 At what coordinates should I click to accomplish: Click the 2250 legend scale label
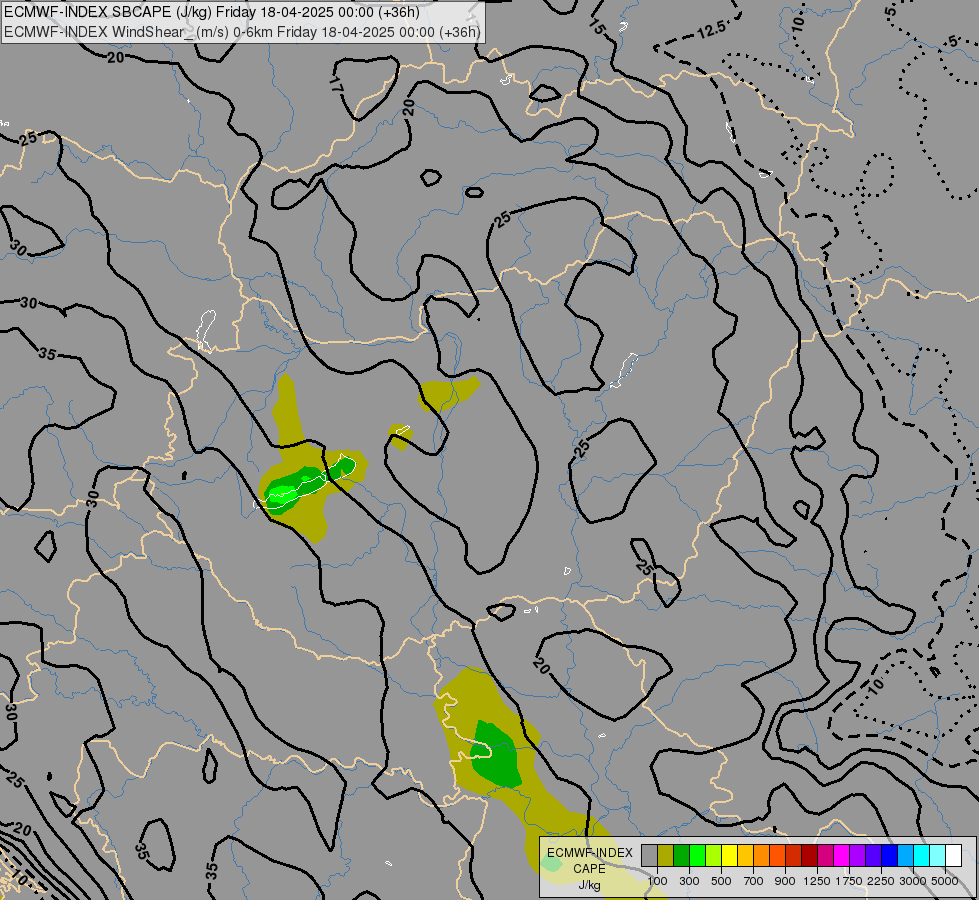click(881, 881)
